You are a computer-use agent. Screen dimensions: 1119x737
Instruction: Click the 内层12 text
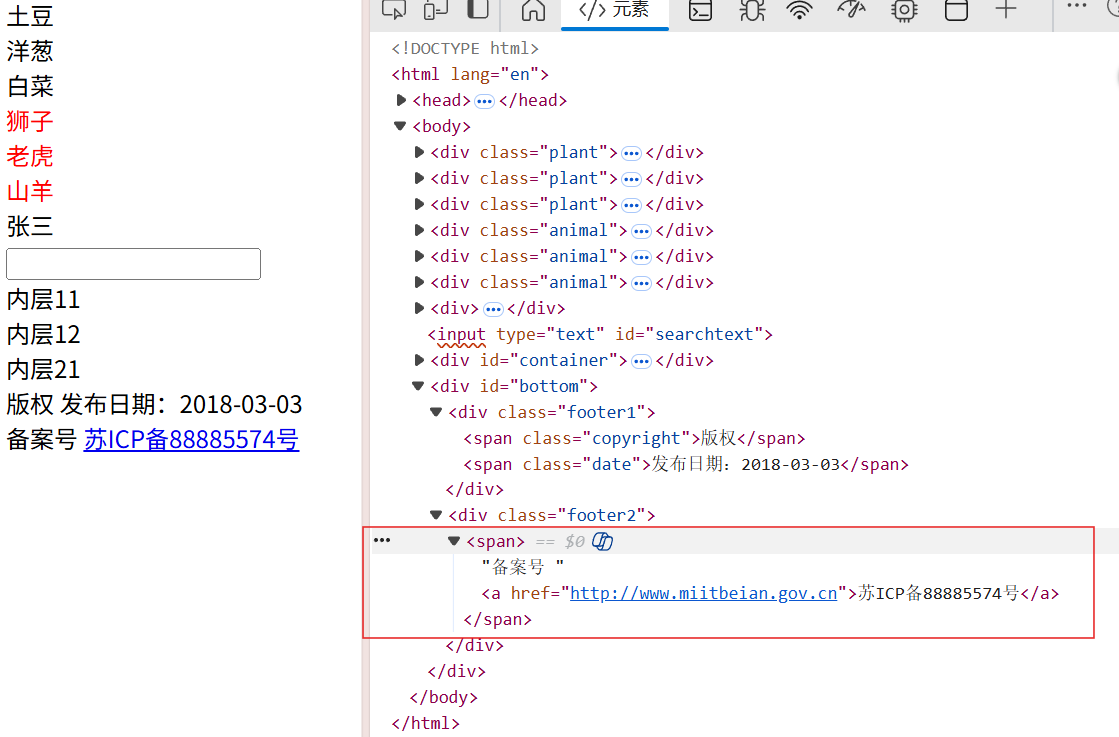pos(44,335)
